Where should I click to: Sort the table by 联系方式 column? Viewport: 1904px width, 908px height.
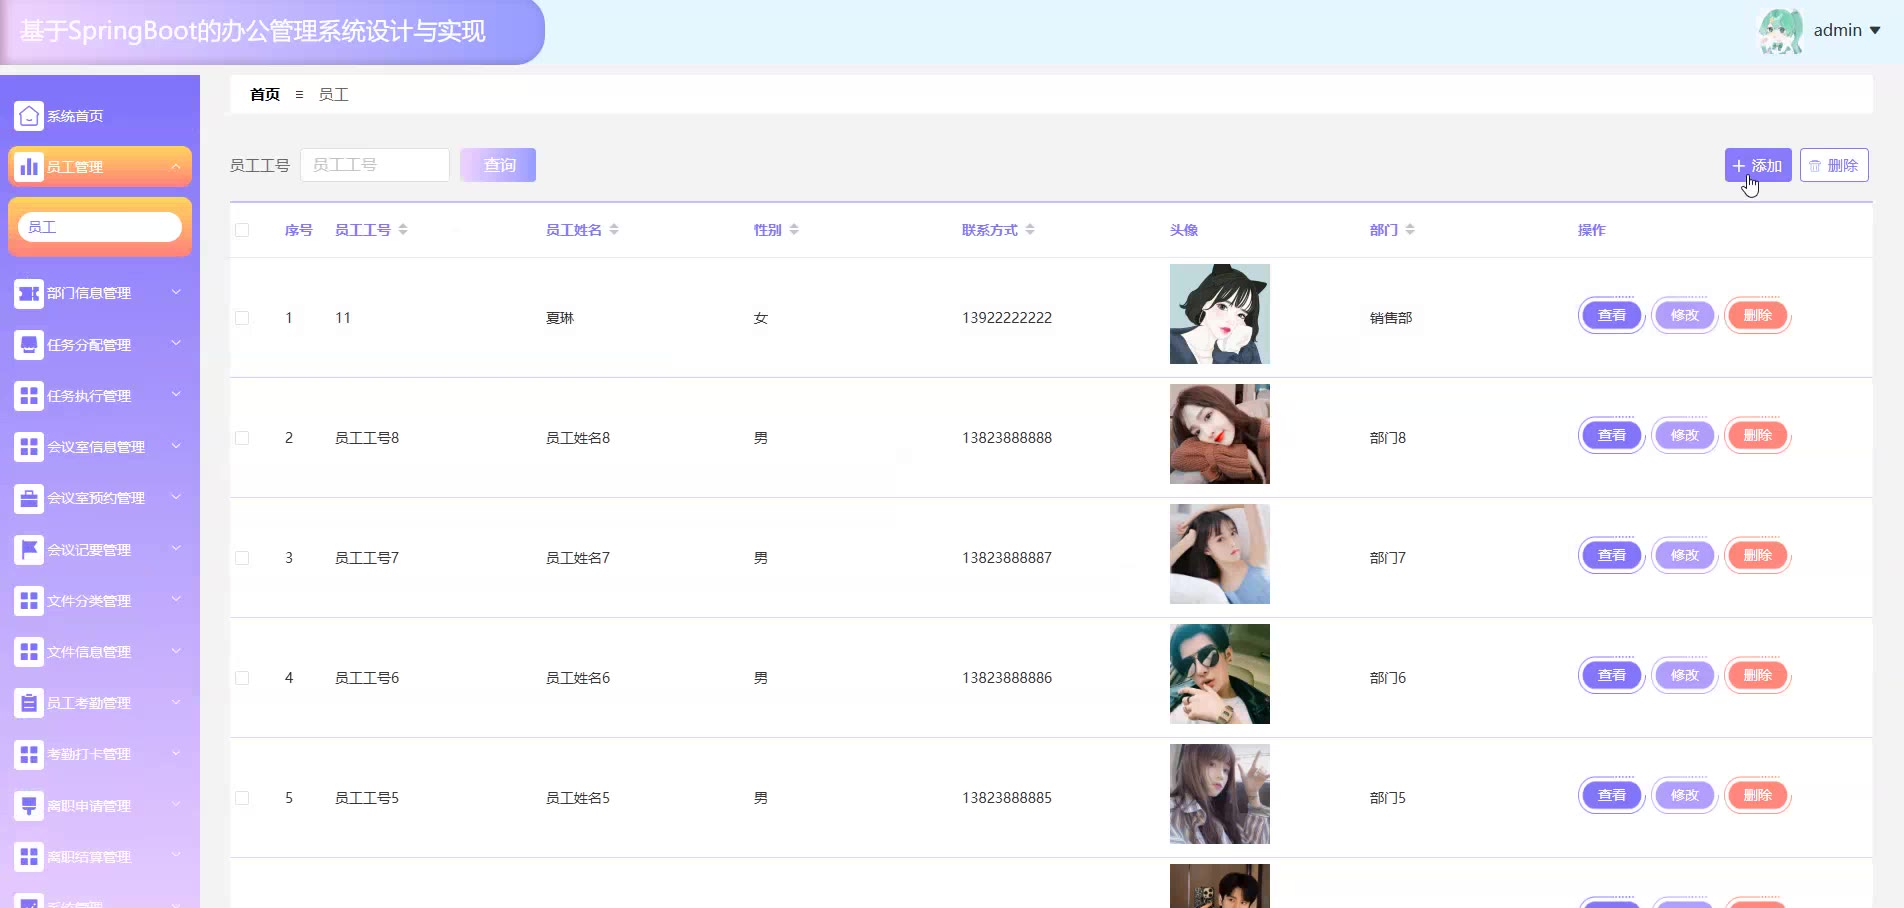click(1030, 230)
